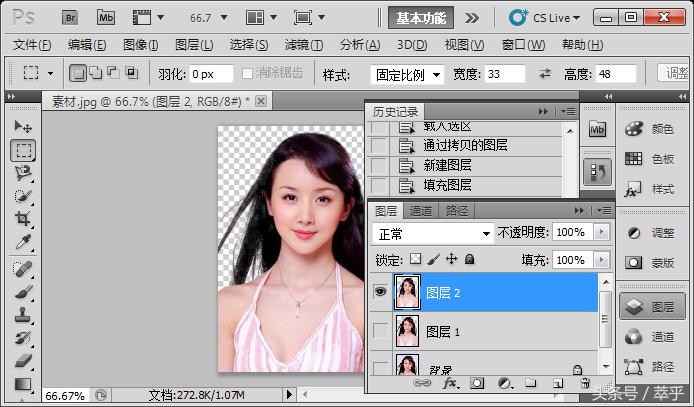Open the History panel dock icon
The image size is (694, 407).
[598, 172]
